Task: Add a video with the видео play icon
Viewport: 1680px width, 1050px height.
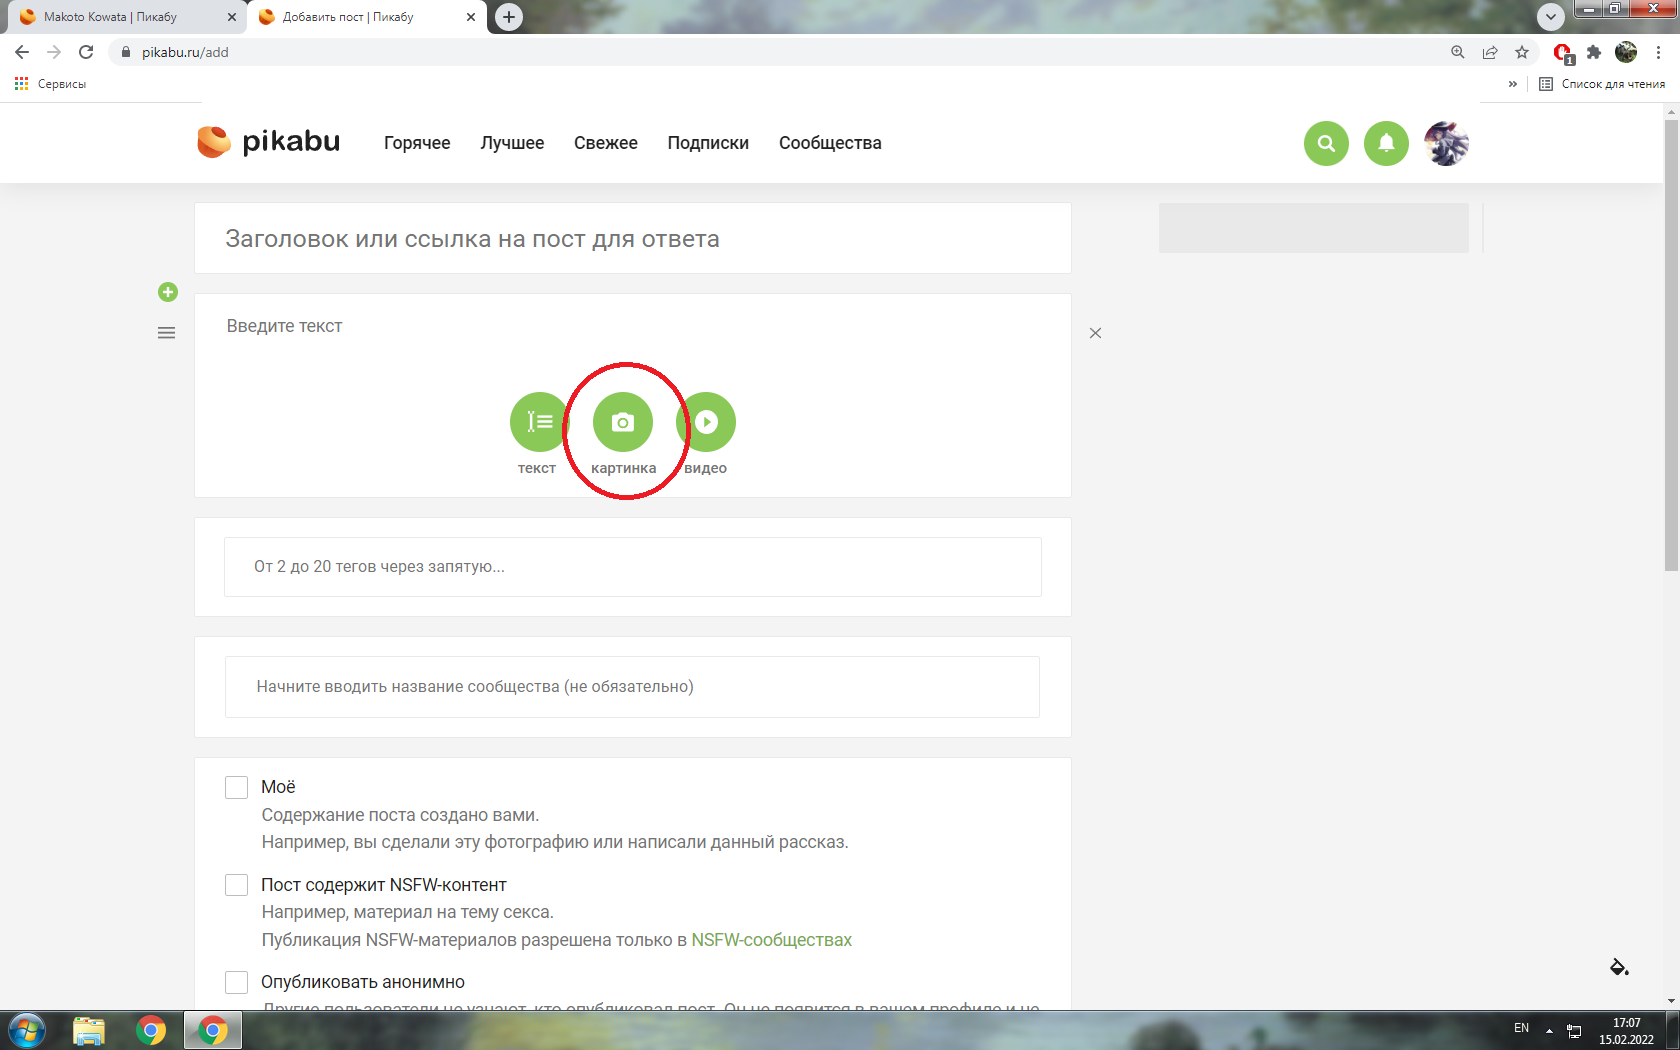Action: coord(706,422)
